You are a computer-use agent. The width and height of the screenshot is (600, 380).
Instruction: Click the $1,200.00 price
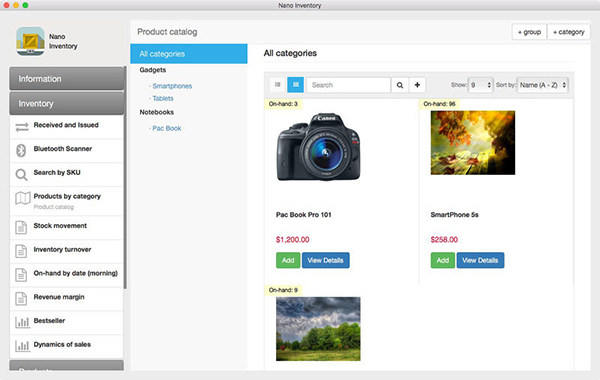(292, 240)
